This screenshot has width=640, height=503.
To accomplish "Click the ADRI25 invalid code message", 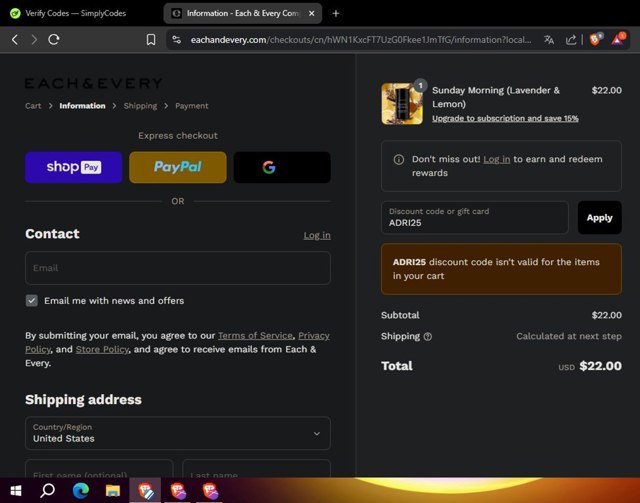I will pos(501,269).
